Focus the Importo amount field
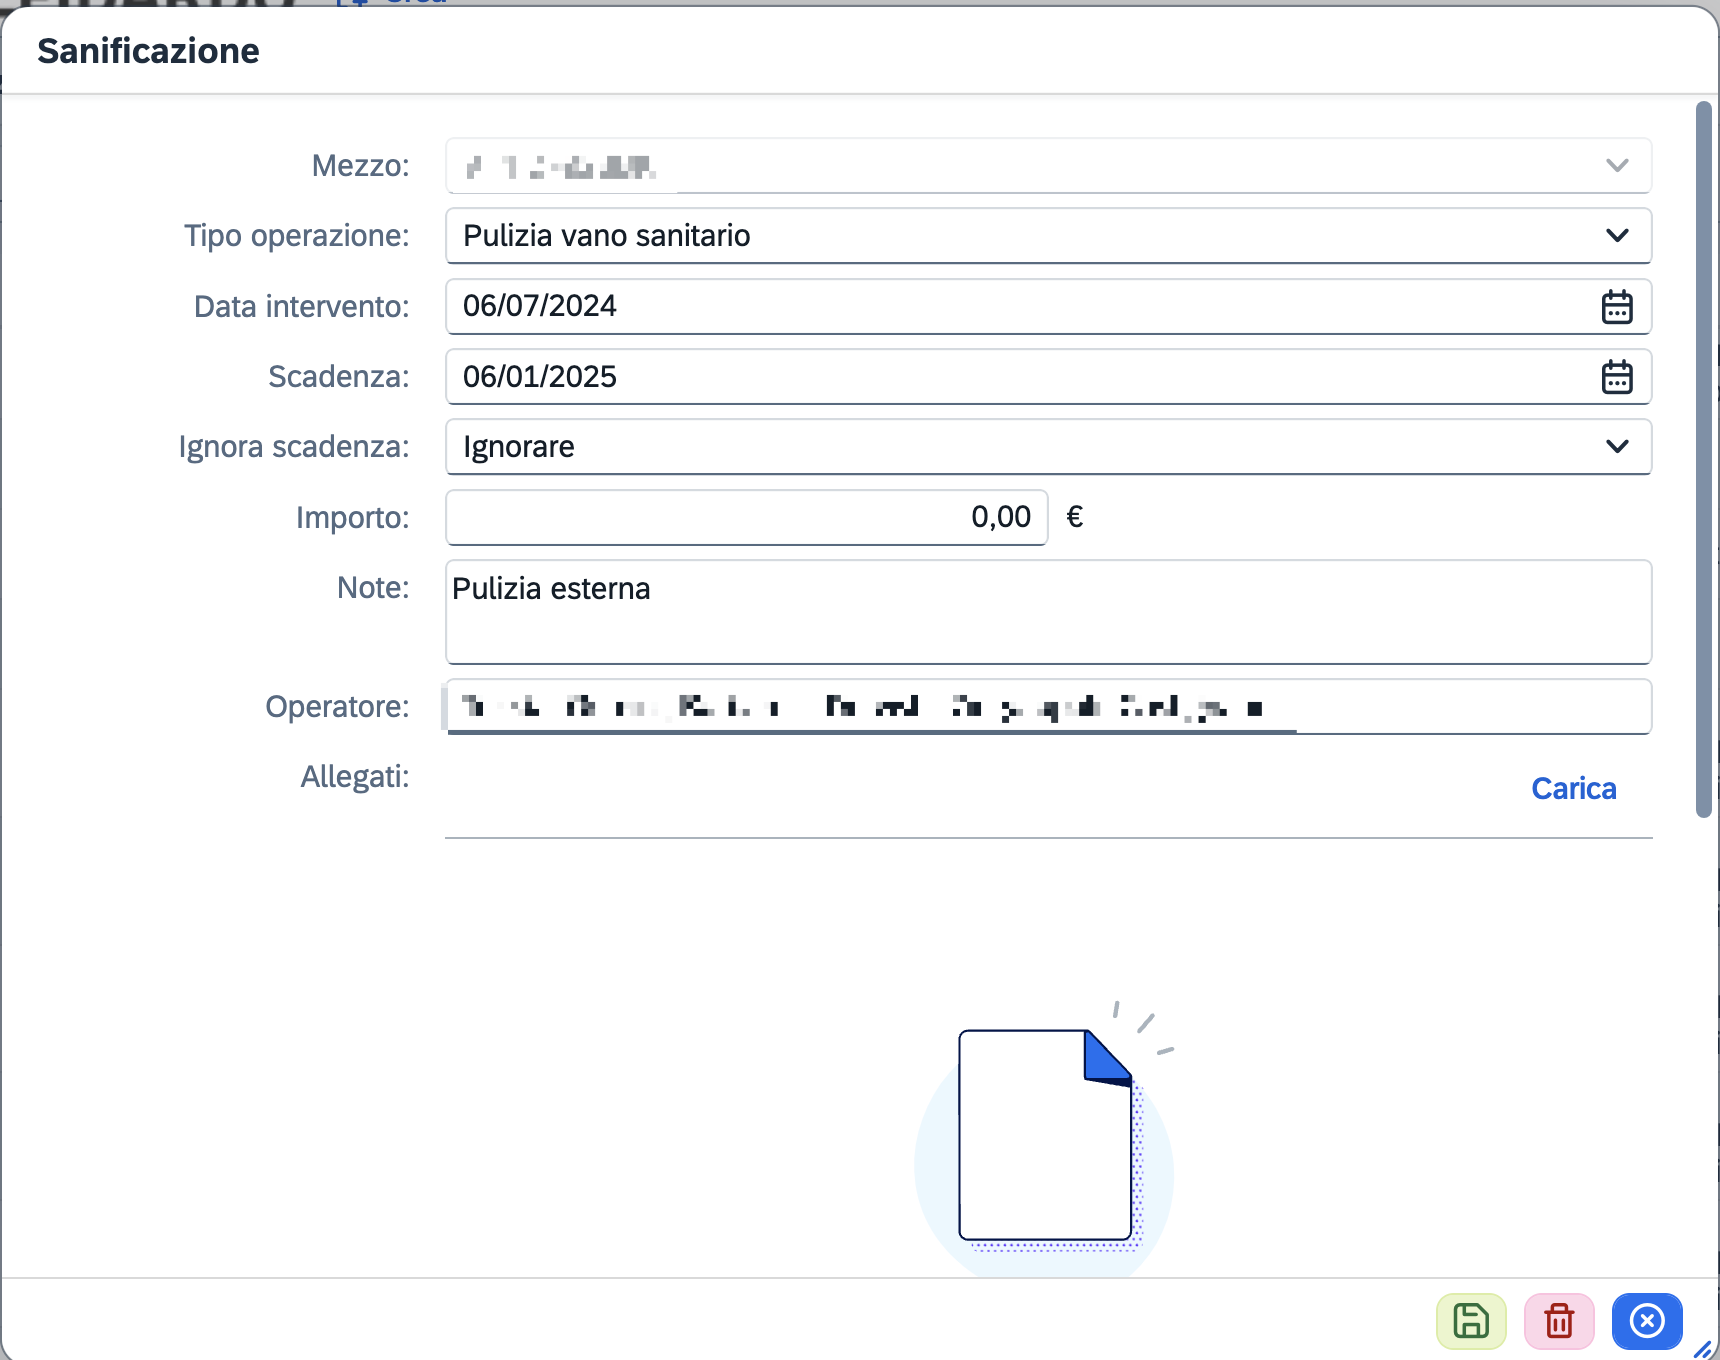 [746, 517]
